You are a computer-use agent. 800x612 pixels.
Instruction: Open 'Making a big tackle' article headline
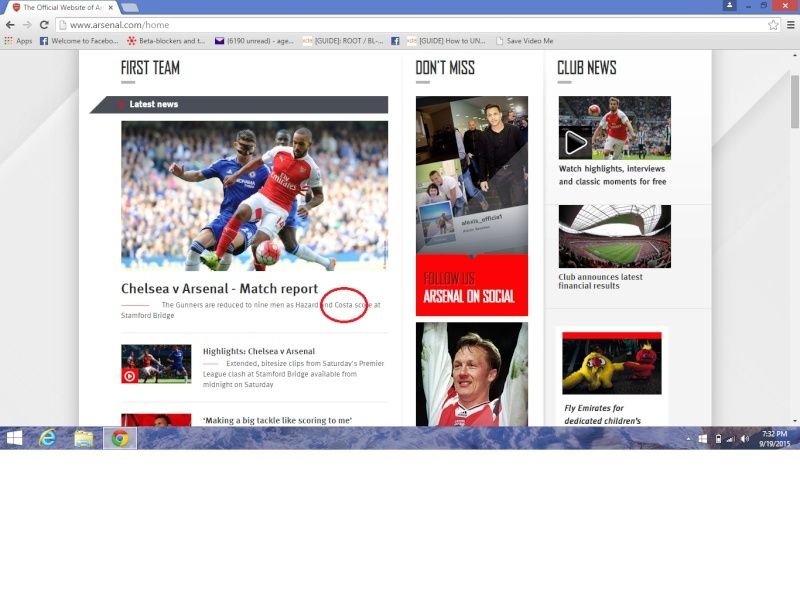pos(277,420)
